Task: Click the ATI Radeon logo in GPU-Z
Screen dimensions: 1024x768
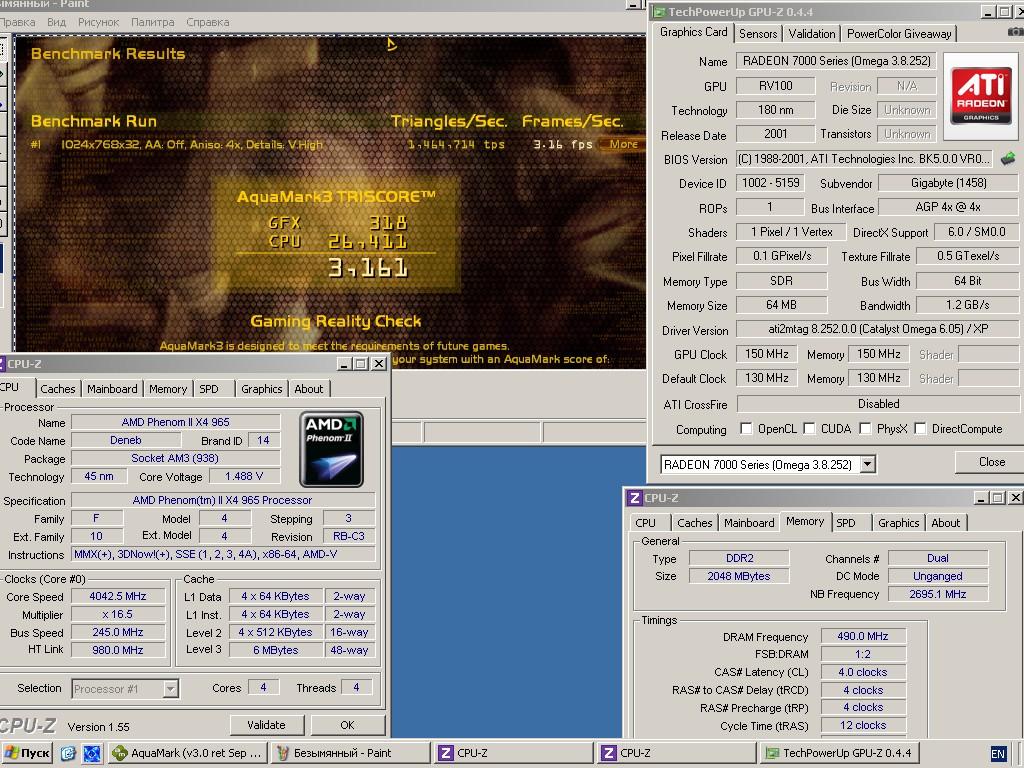Action: pyautogui.click(x=981, y=97)
